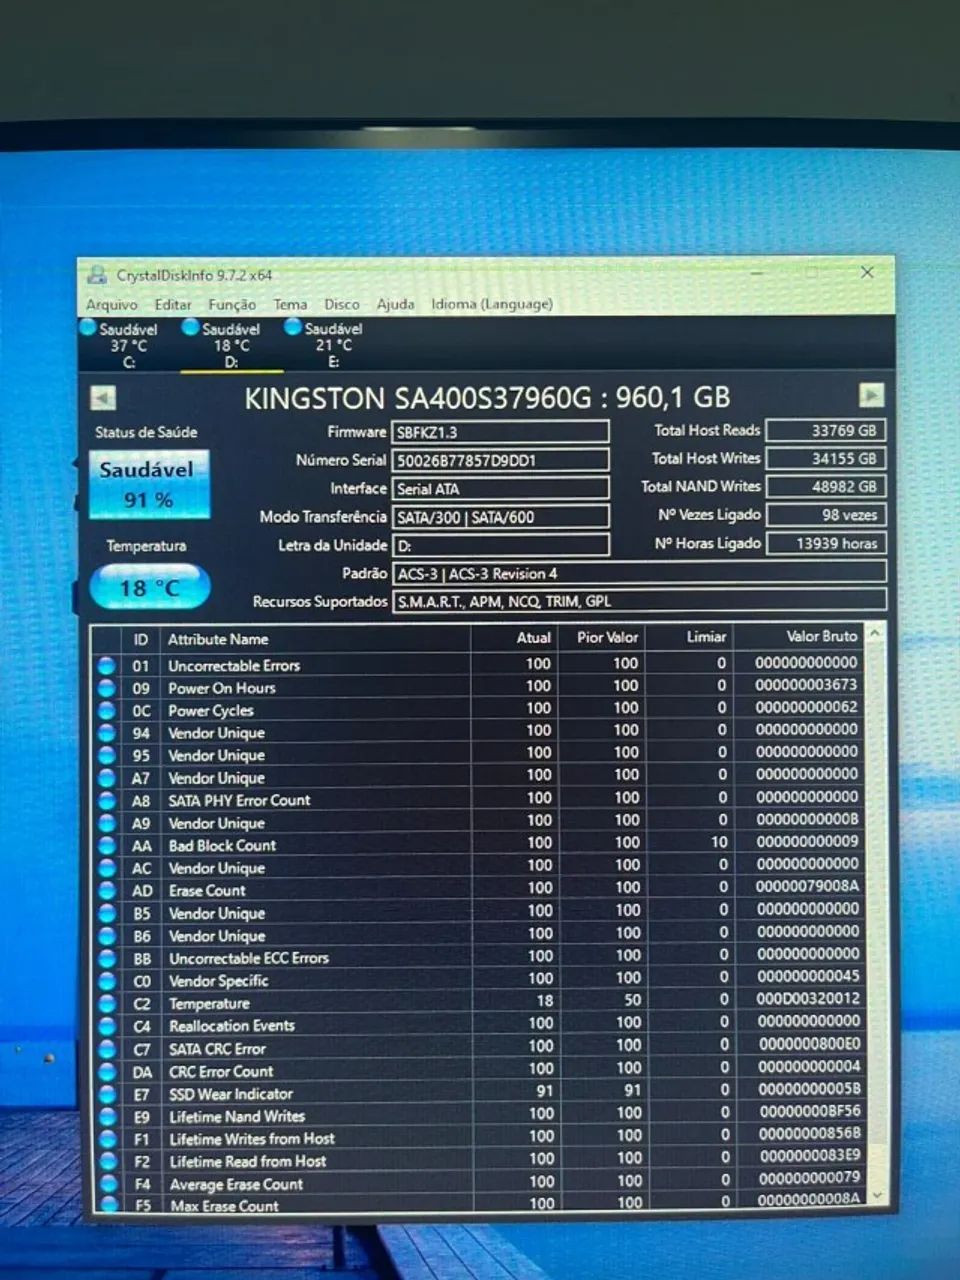Click status icon for SATA CRC Error row
960x1280 pixels.
pos(108,1049)
